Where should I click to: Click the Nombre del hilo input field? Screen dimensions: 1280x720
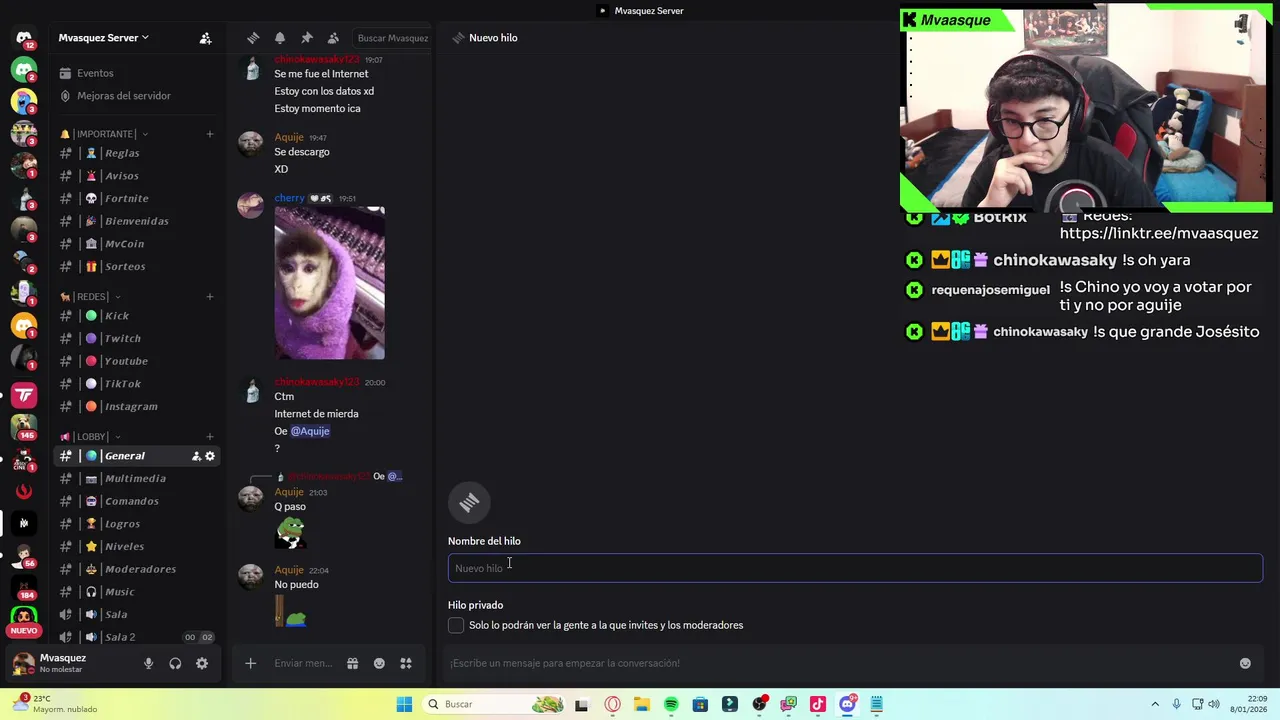click(x=855, y=568)
